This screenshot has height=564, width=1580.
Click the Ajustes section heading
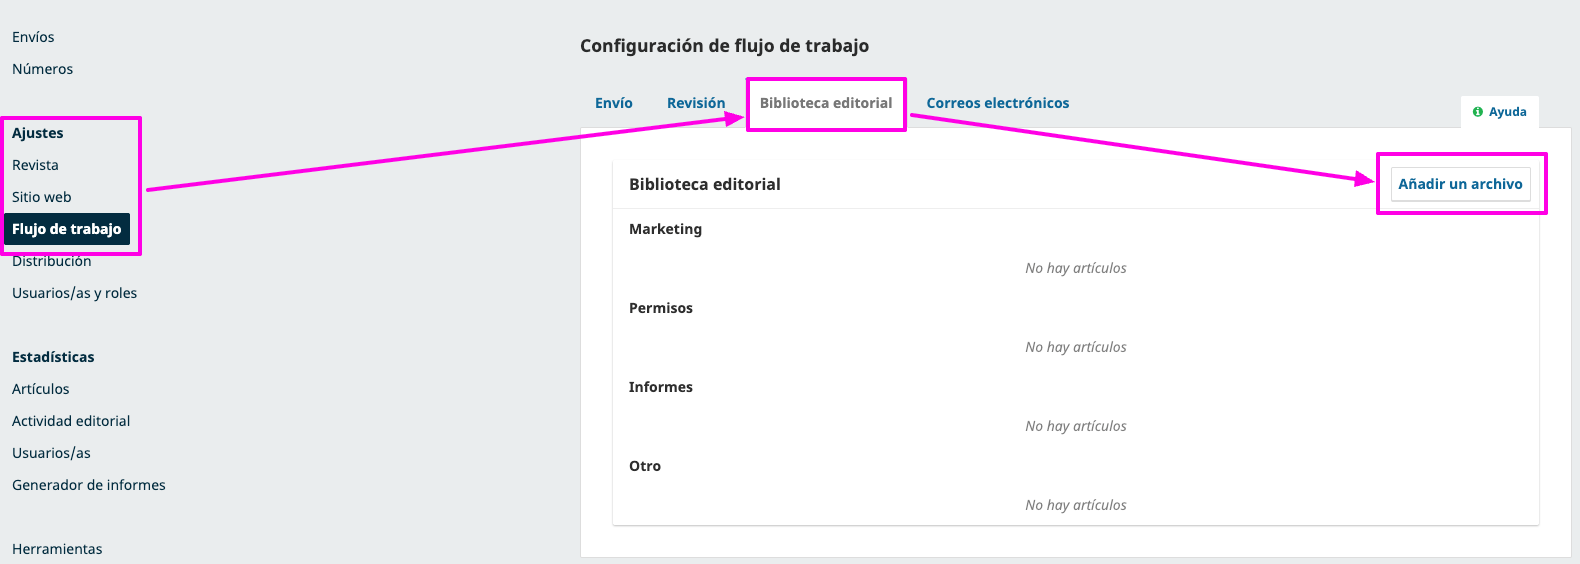click(38, 133)
